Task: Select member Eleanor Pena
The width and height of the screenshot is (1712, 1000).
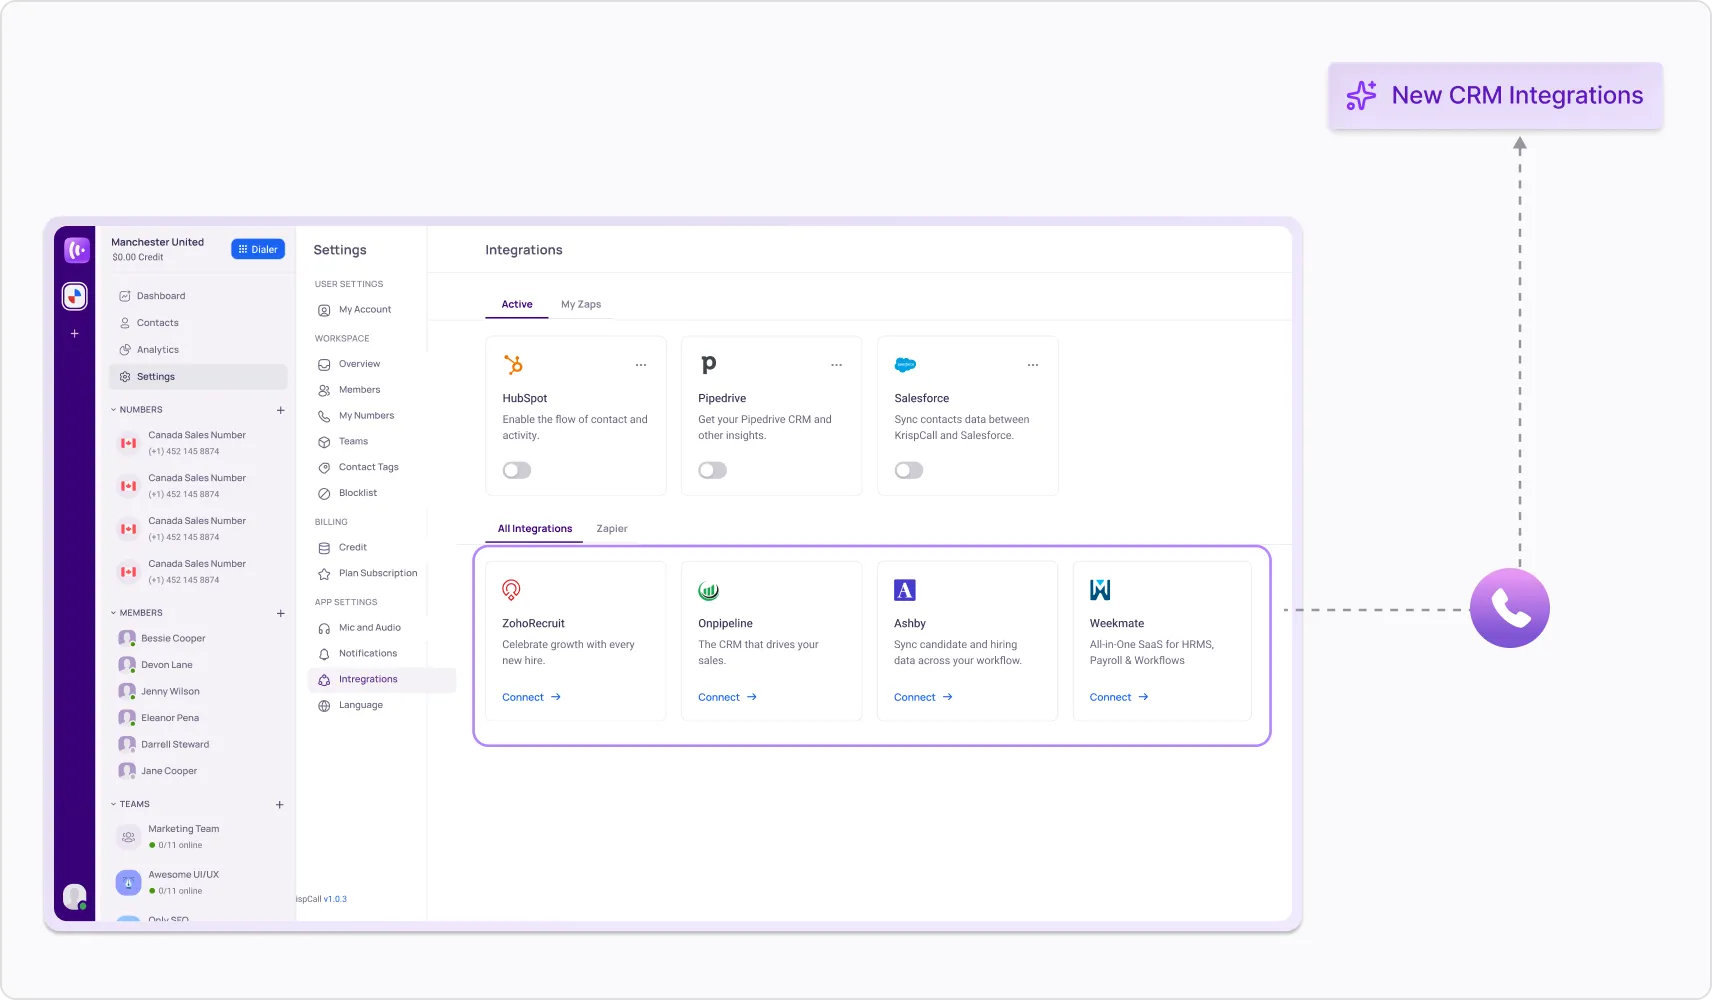Action: coord(159,718)
